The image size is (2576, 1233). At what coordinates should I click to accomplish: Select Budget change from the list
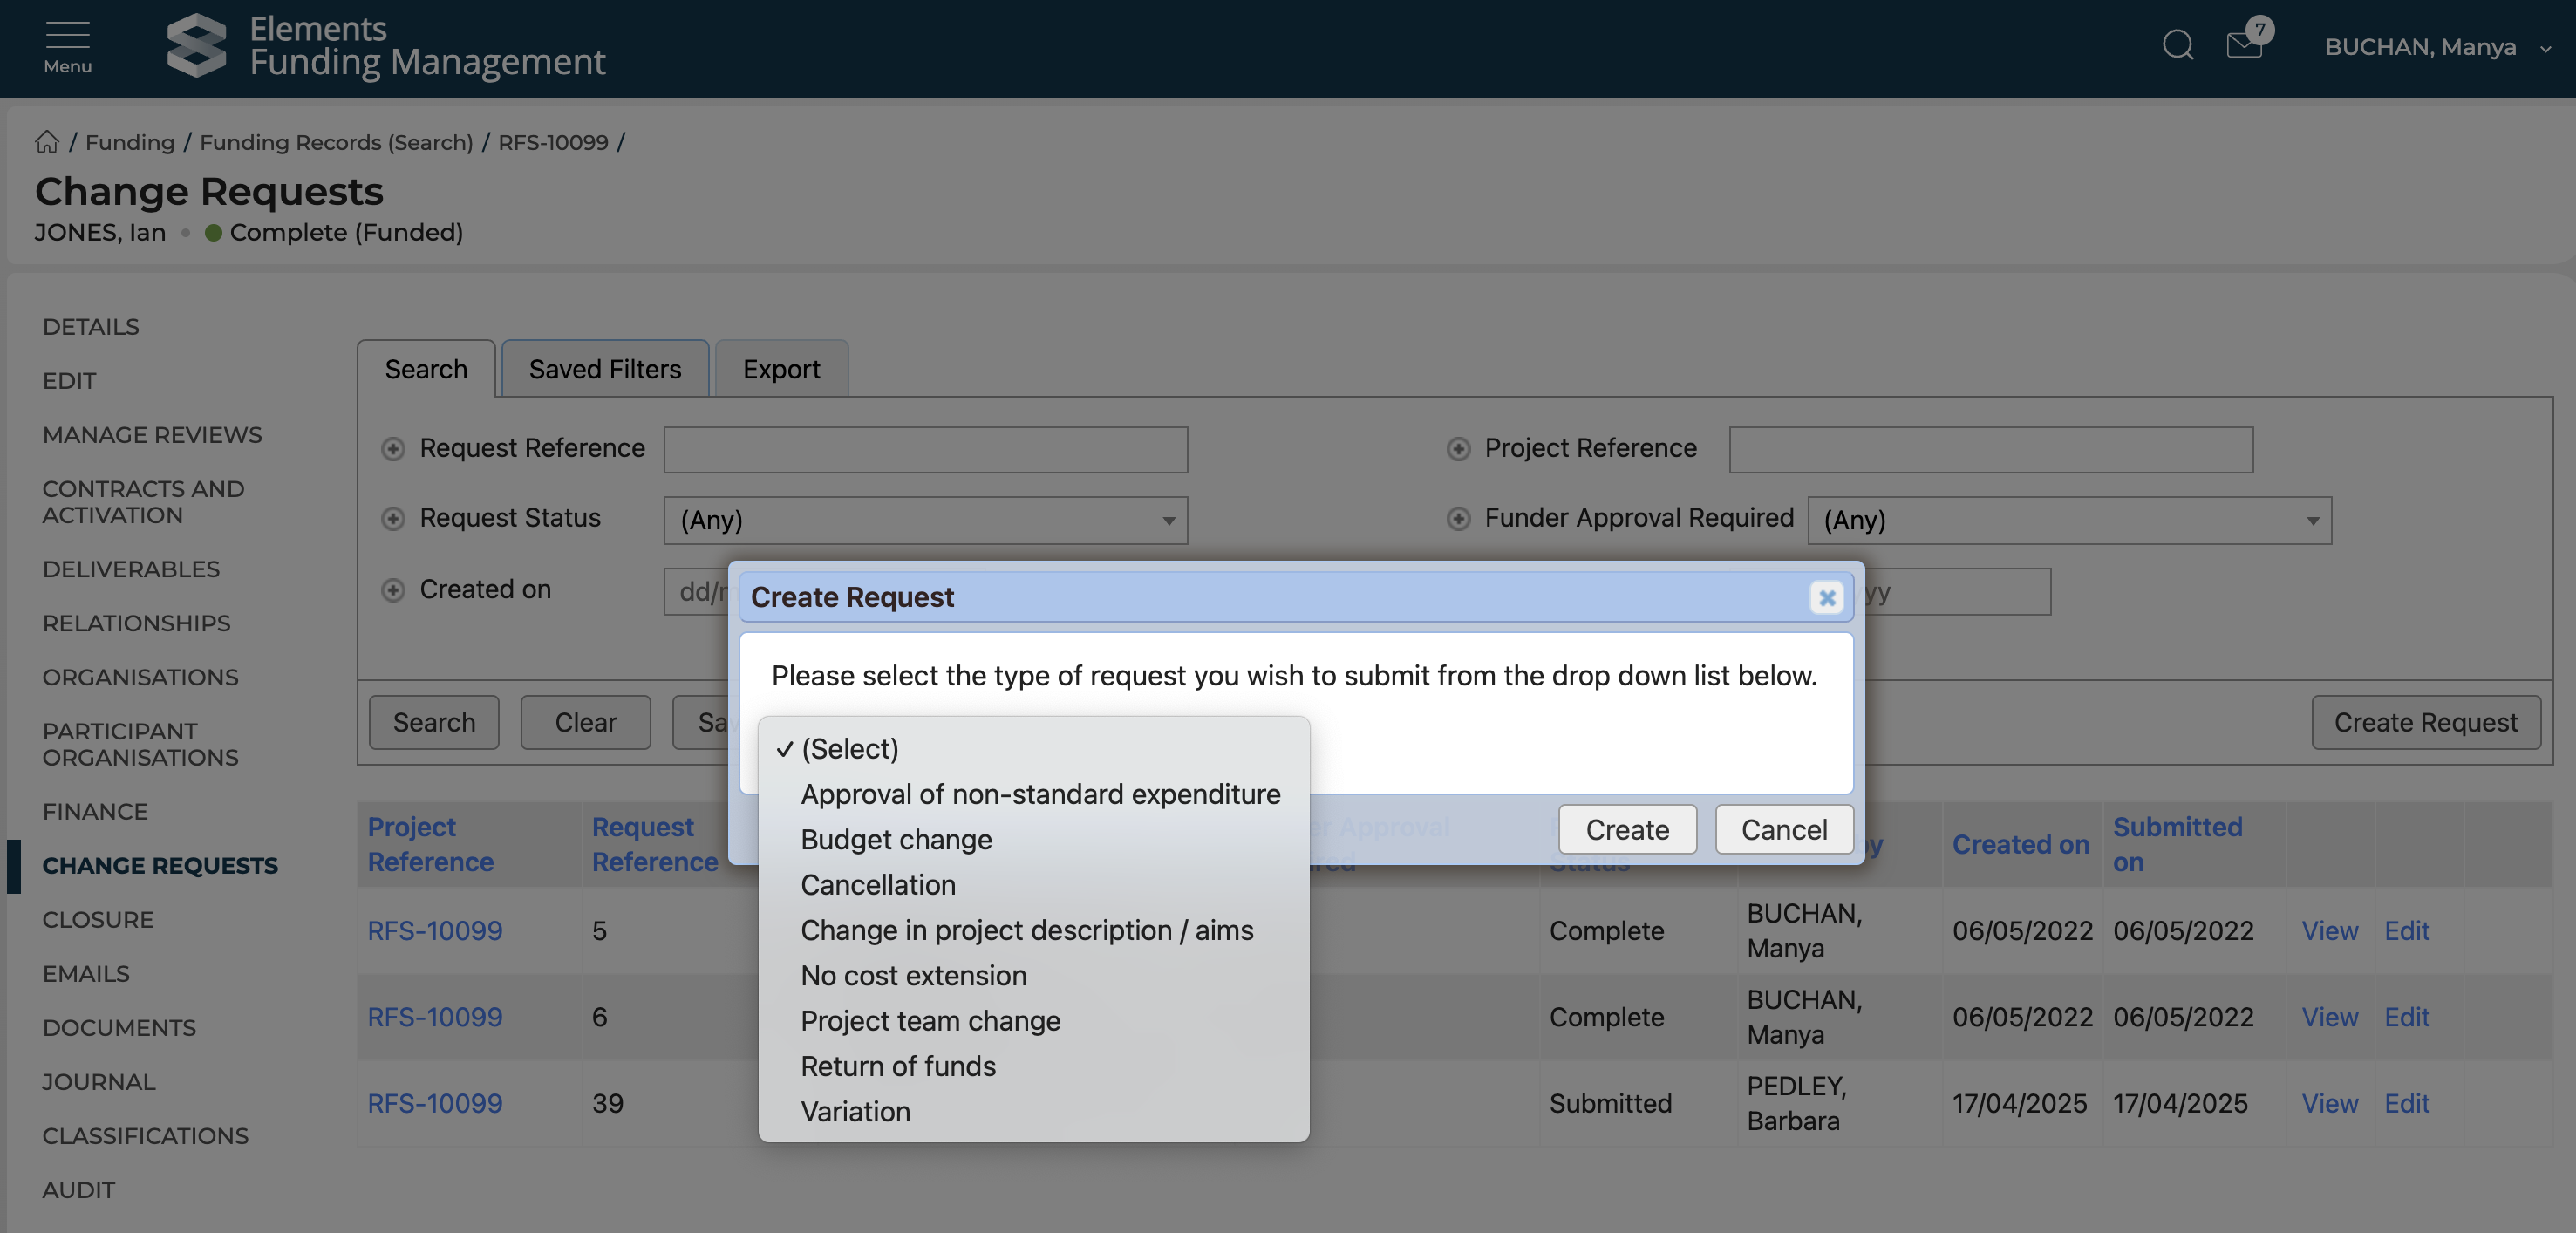click(896, 839)
